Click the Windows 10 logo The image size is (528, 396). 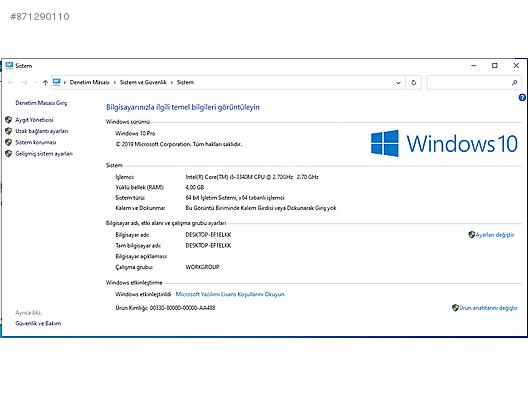point(444,144)
